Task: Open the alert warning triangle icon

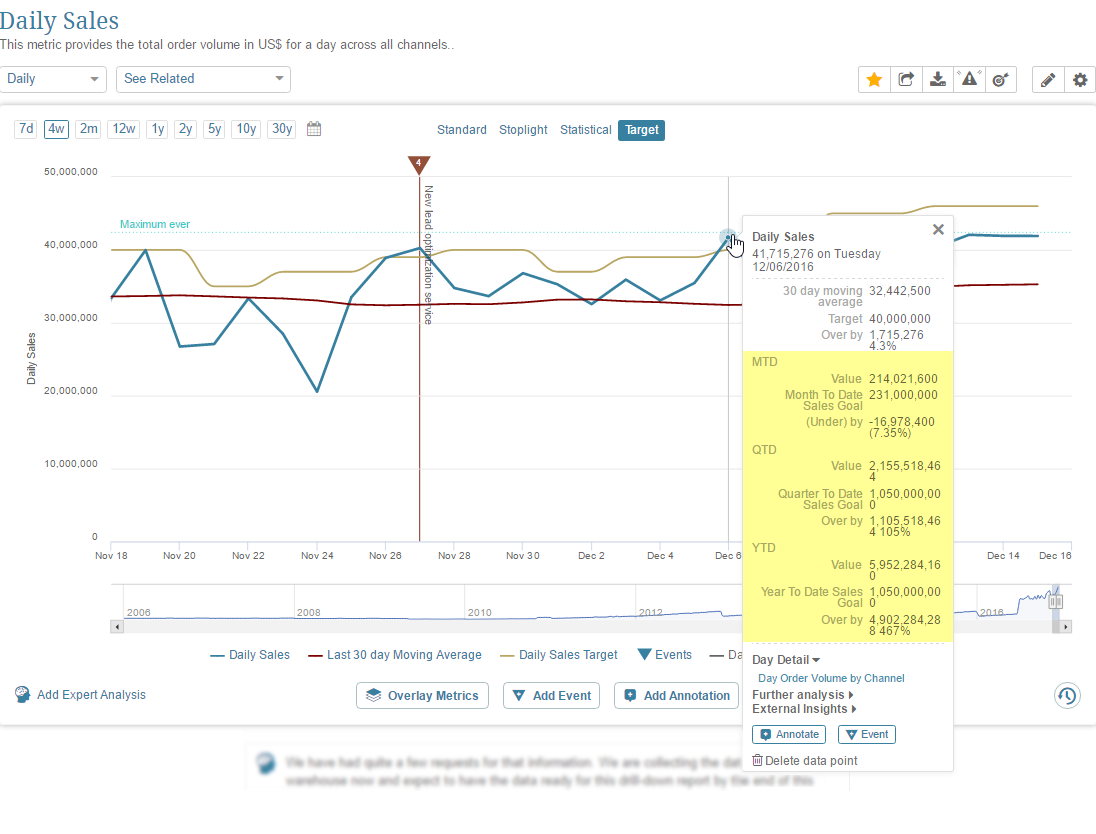Action: (969, 80)
